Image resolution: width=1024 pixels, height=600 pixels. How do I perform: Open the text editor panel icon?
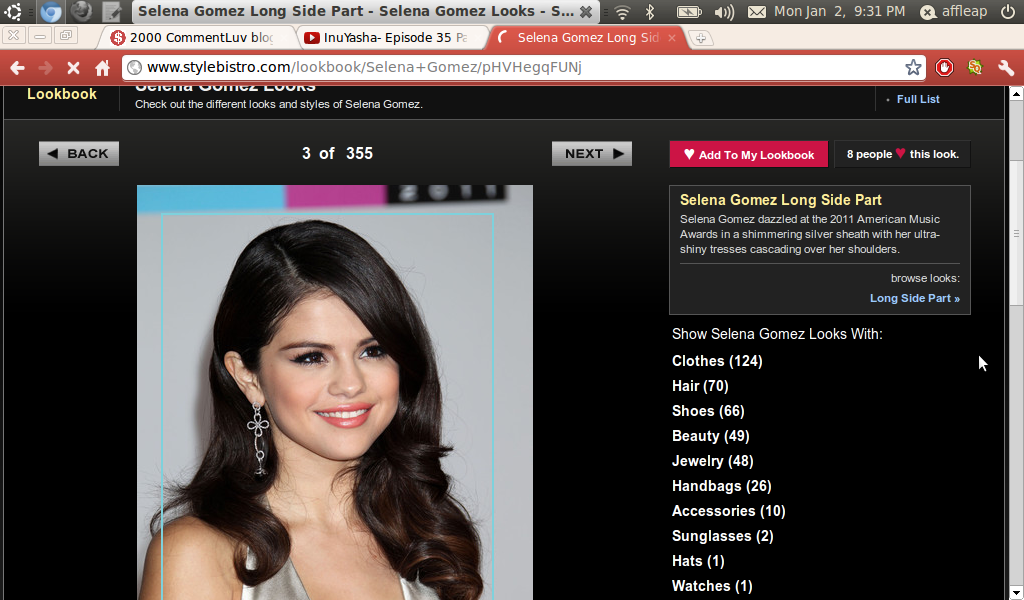click(x=112, y=11)
